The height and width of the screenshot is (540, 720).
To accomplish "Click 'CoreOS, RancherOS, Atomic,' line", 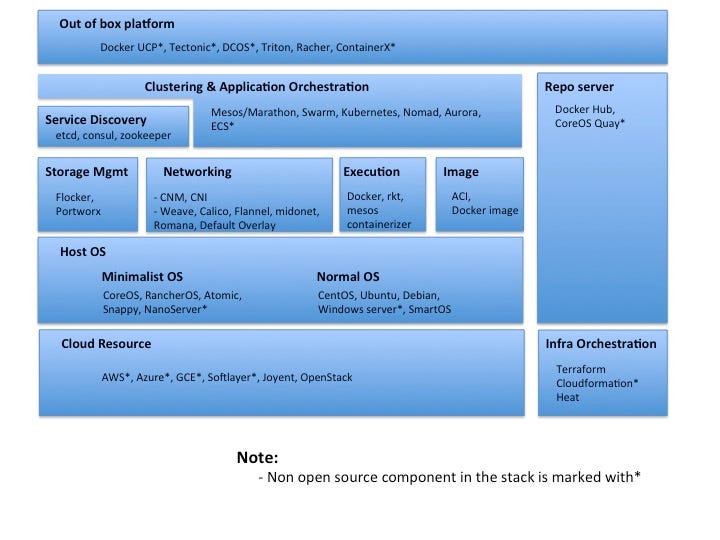I will (x=172, y=295).
